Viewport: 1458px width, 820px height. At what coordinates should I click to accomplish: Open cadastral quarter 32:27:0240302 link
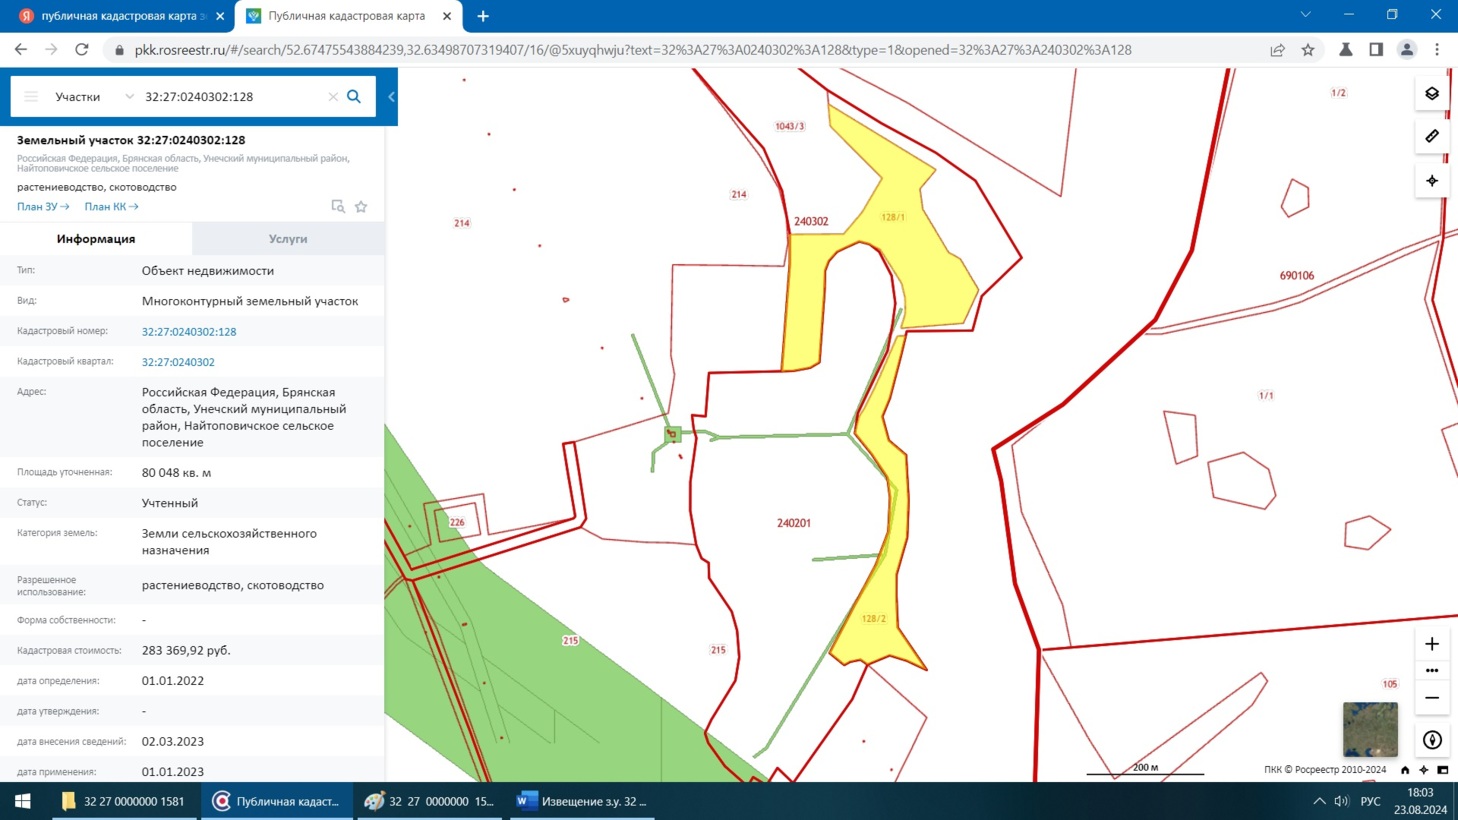(178, 362)
